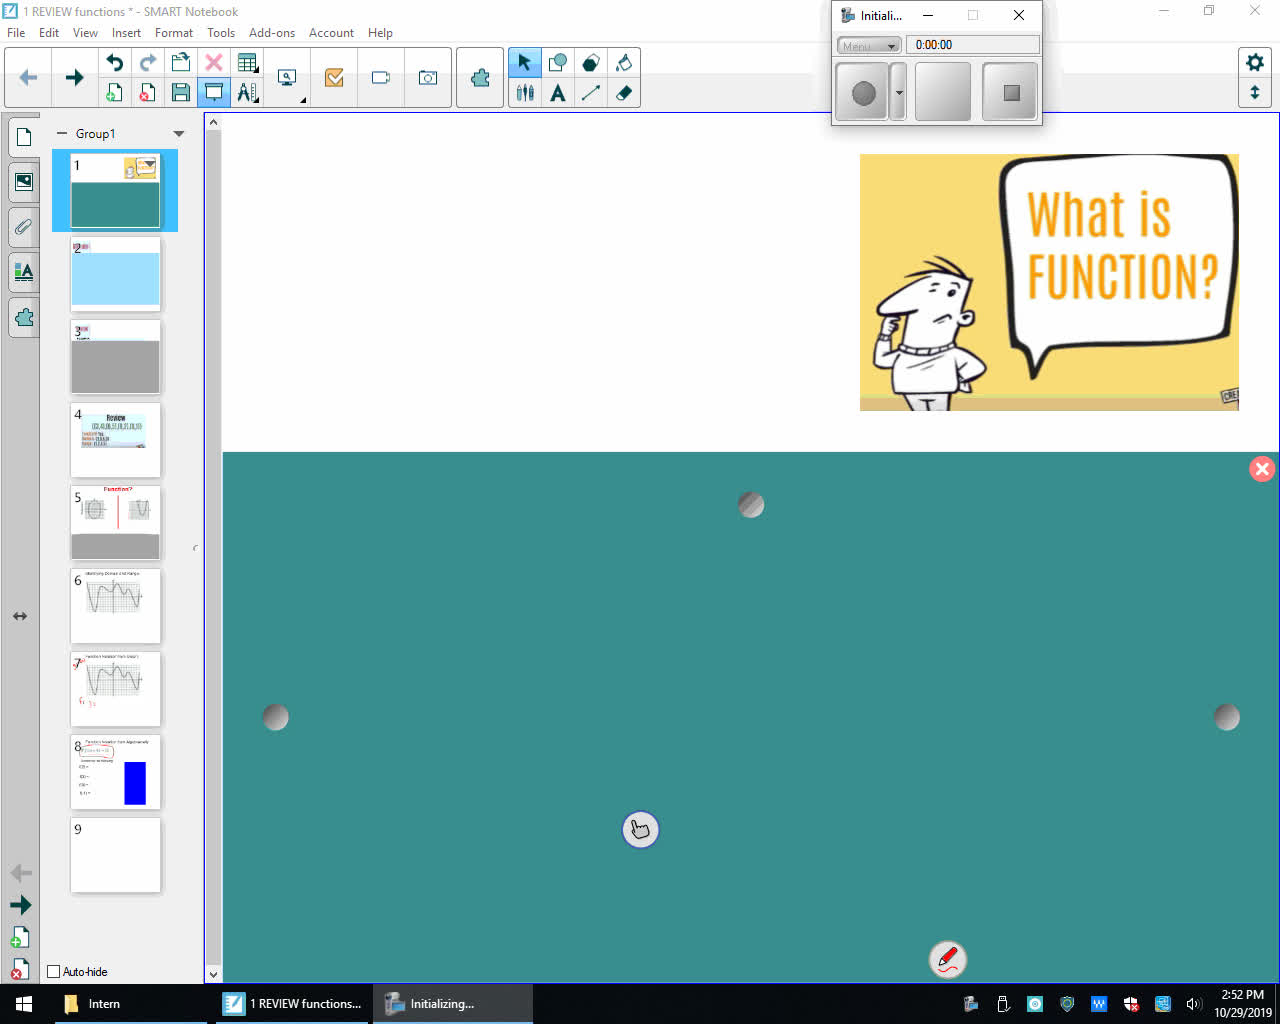
Task: Select the Lines tool
Action: pyautogui.click(x=591, y=93)
